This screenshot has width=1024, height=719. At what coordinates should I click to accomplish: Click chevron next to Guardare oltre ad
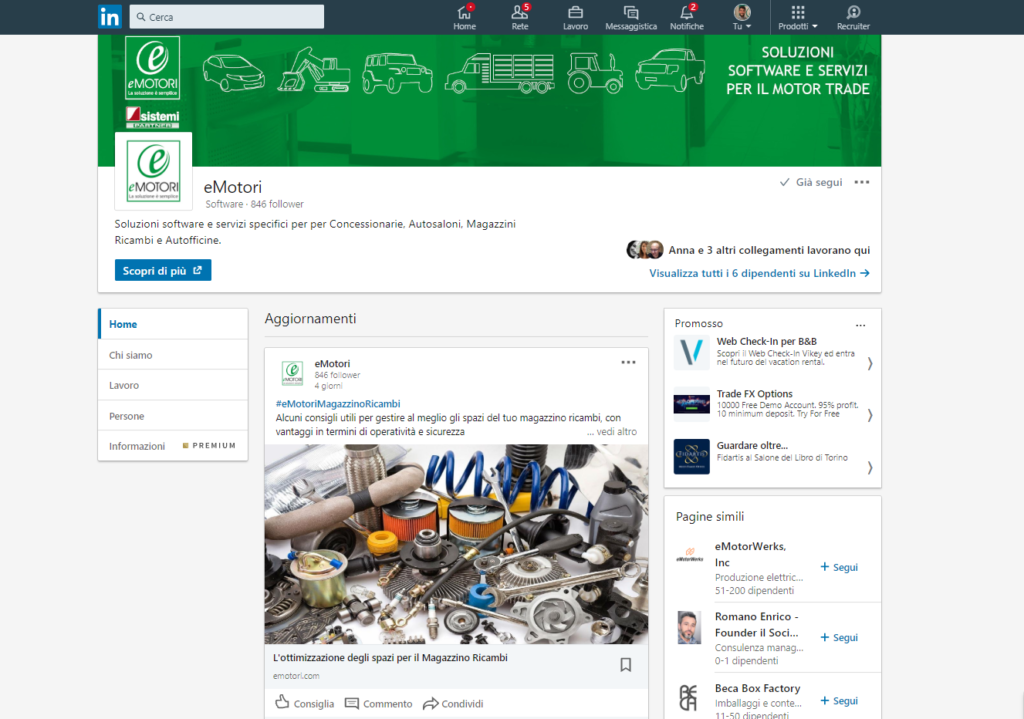coord(869,468)
